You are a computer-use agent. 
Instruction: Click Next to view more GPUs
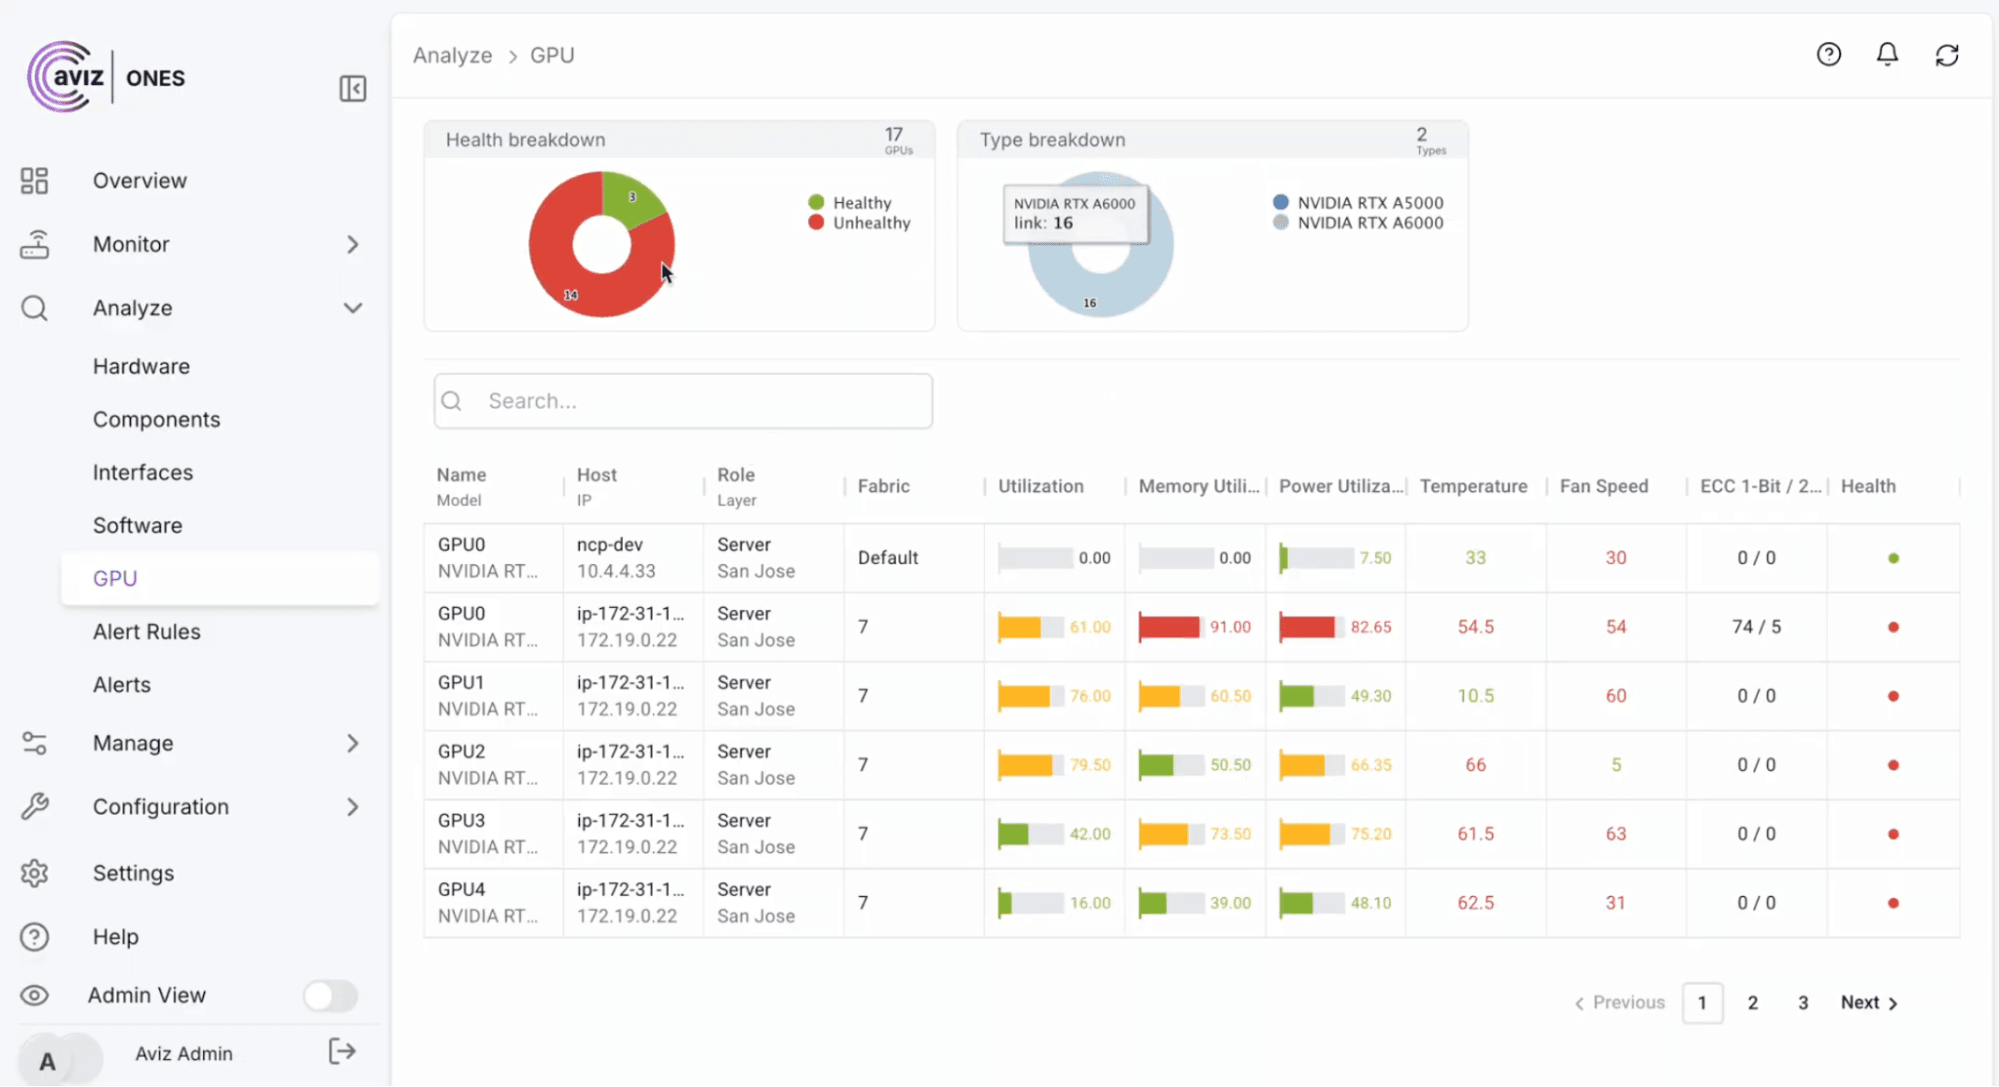coord(1862,1002)
